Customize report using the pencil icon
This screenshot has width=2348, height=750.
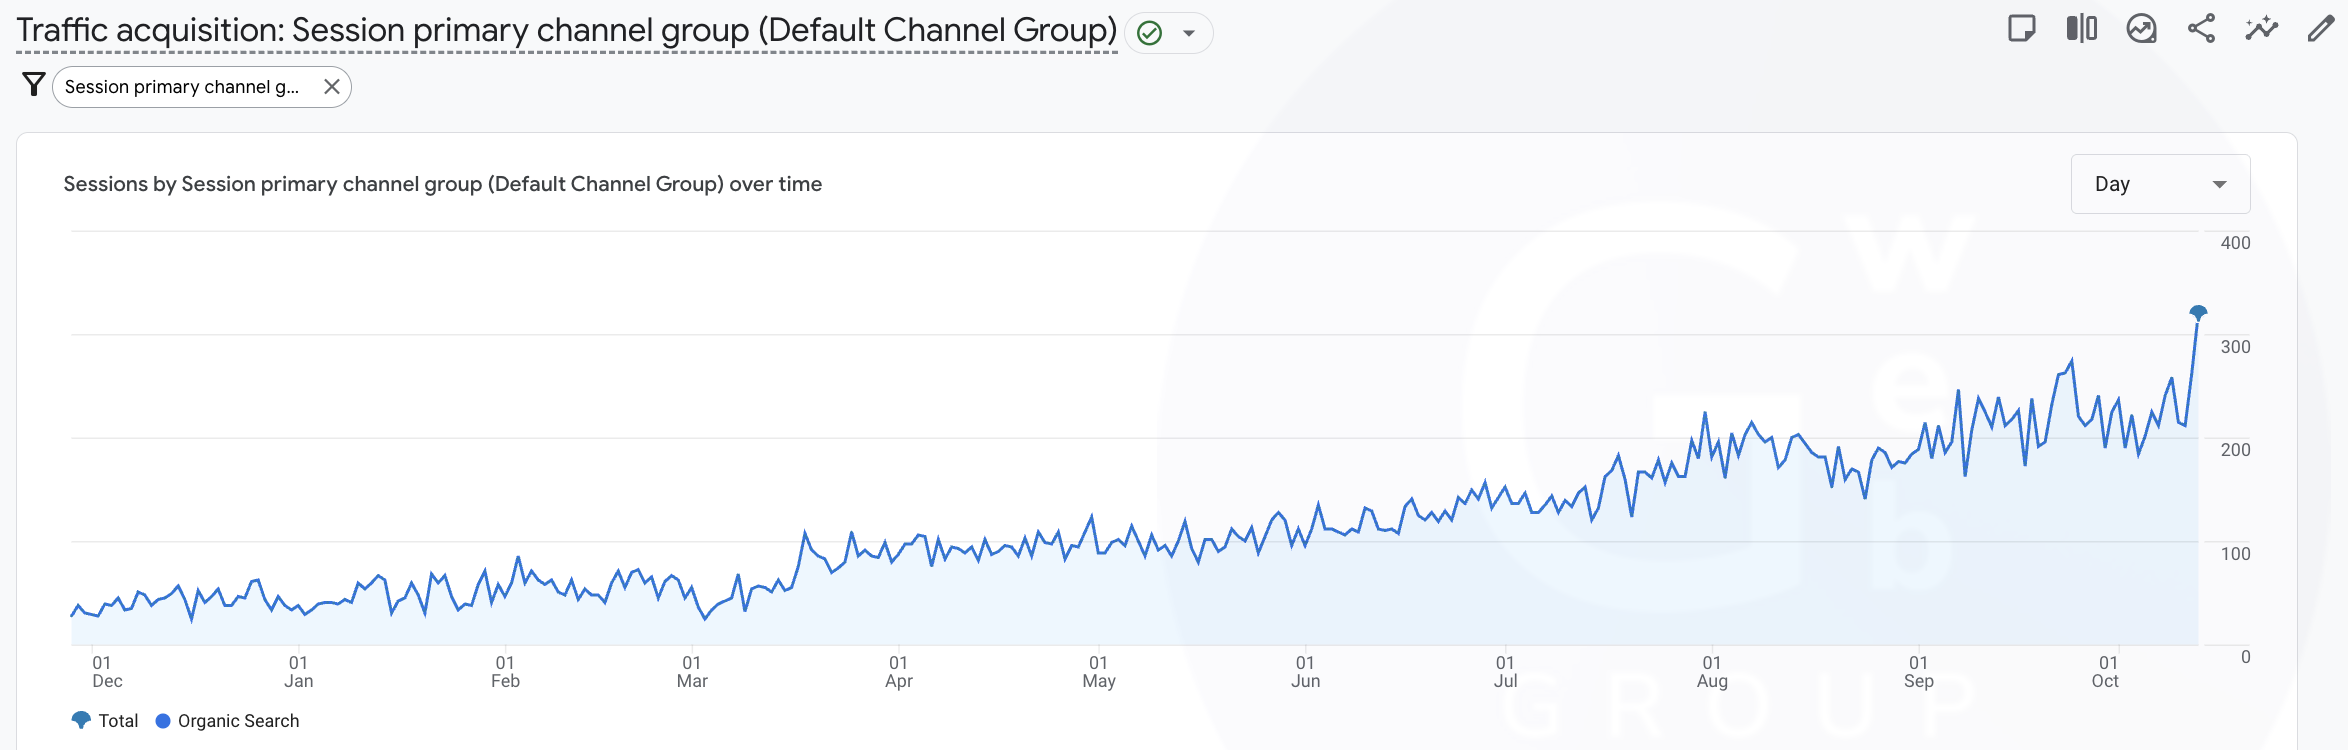(2320, 29)
